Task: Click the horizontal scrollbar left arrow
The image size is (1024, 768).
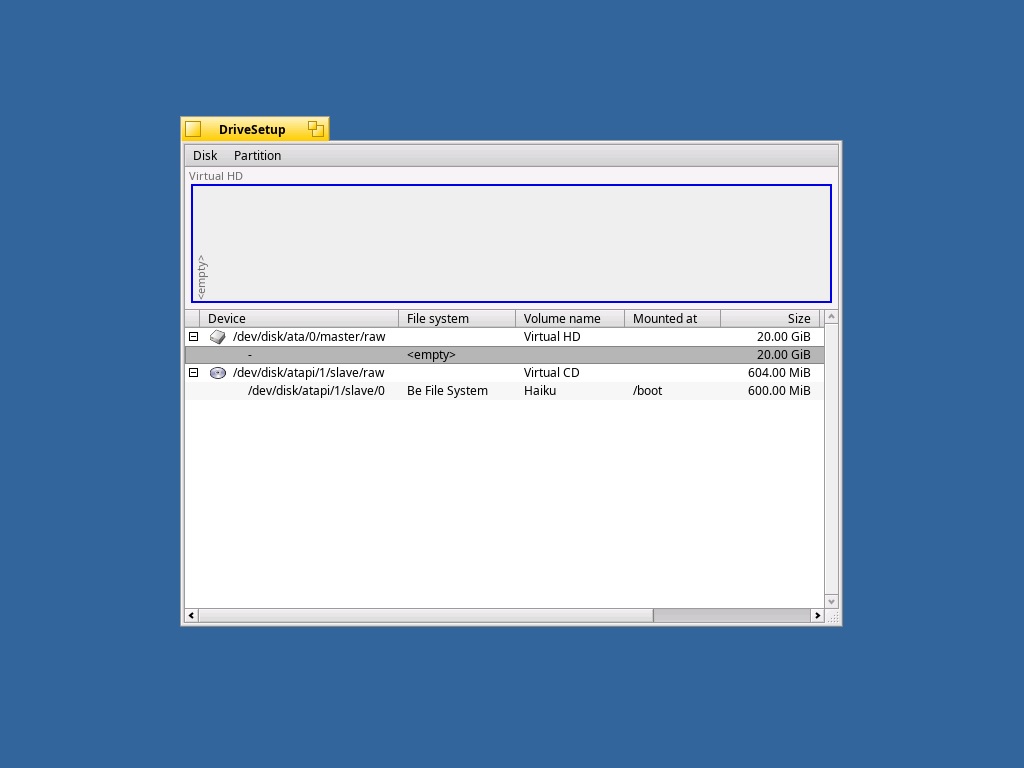Action: 192,616
